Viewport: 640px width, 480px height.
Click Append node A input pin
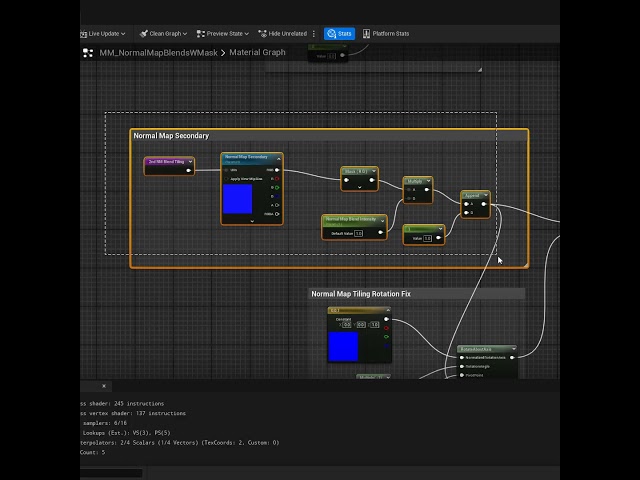467,204
